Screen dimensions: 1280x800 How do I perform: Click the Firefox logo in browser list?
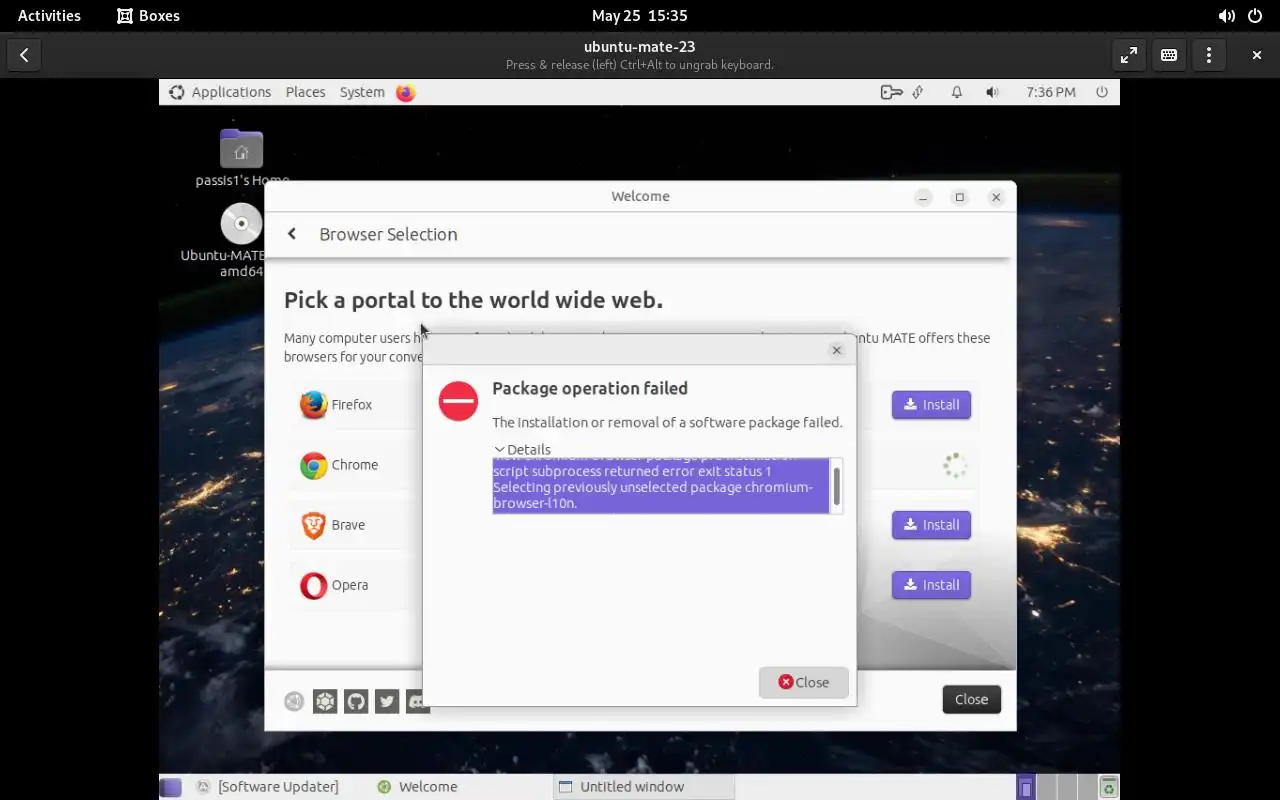click(x=313, y=405)
